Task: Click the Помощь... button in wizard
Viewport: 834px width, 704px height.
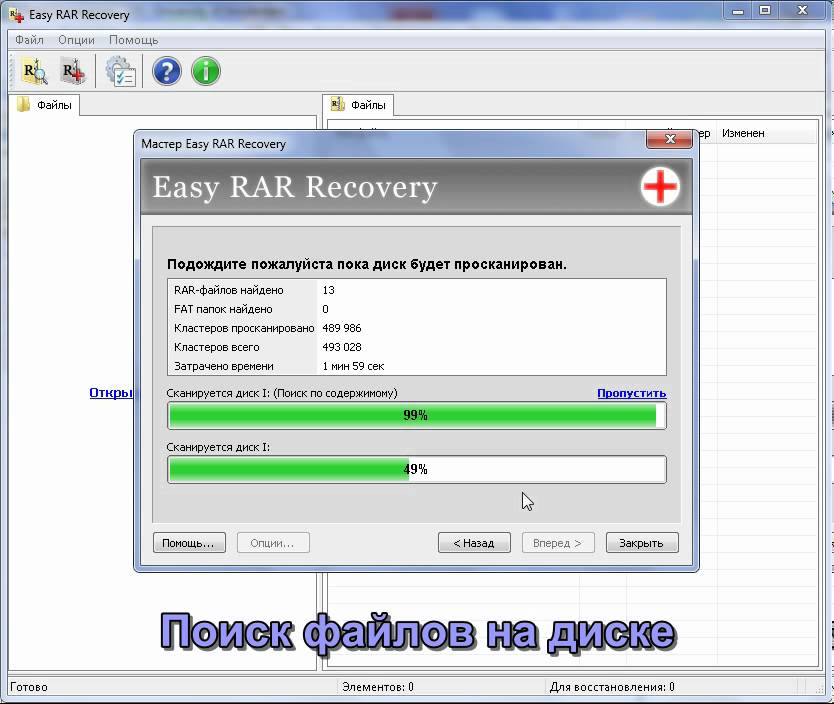Action: coord(189,543)
